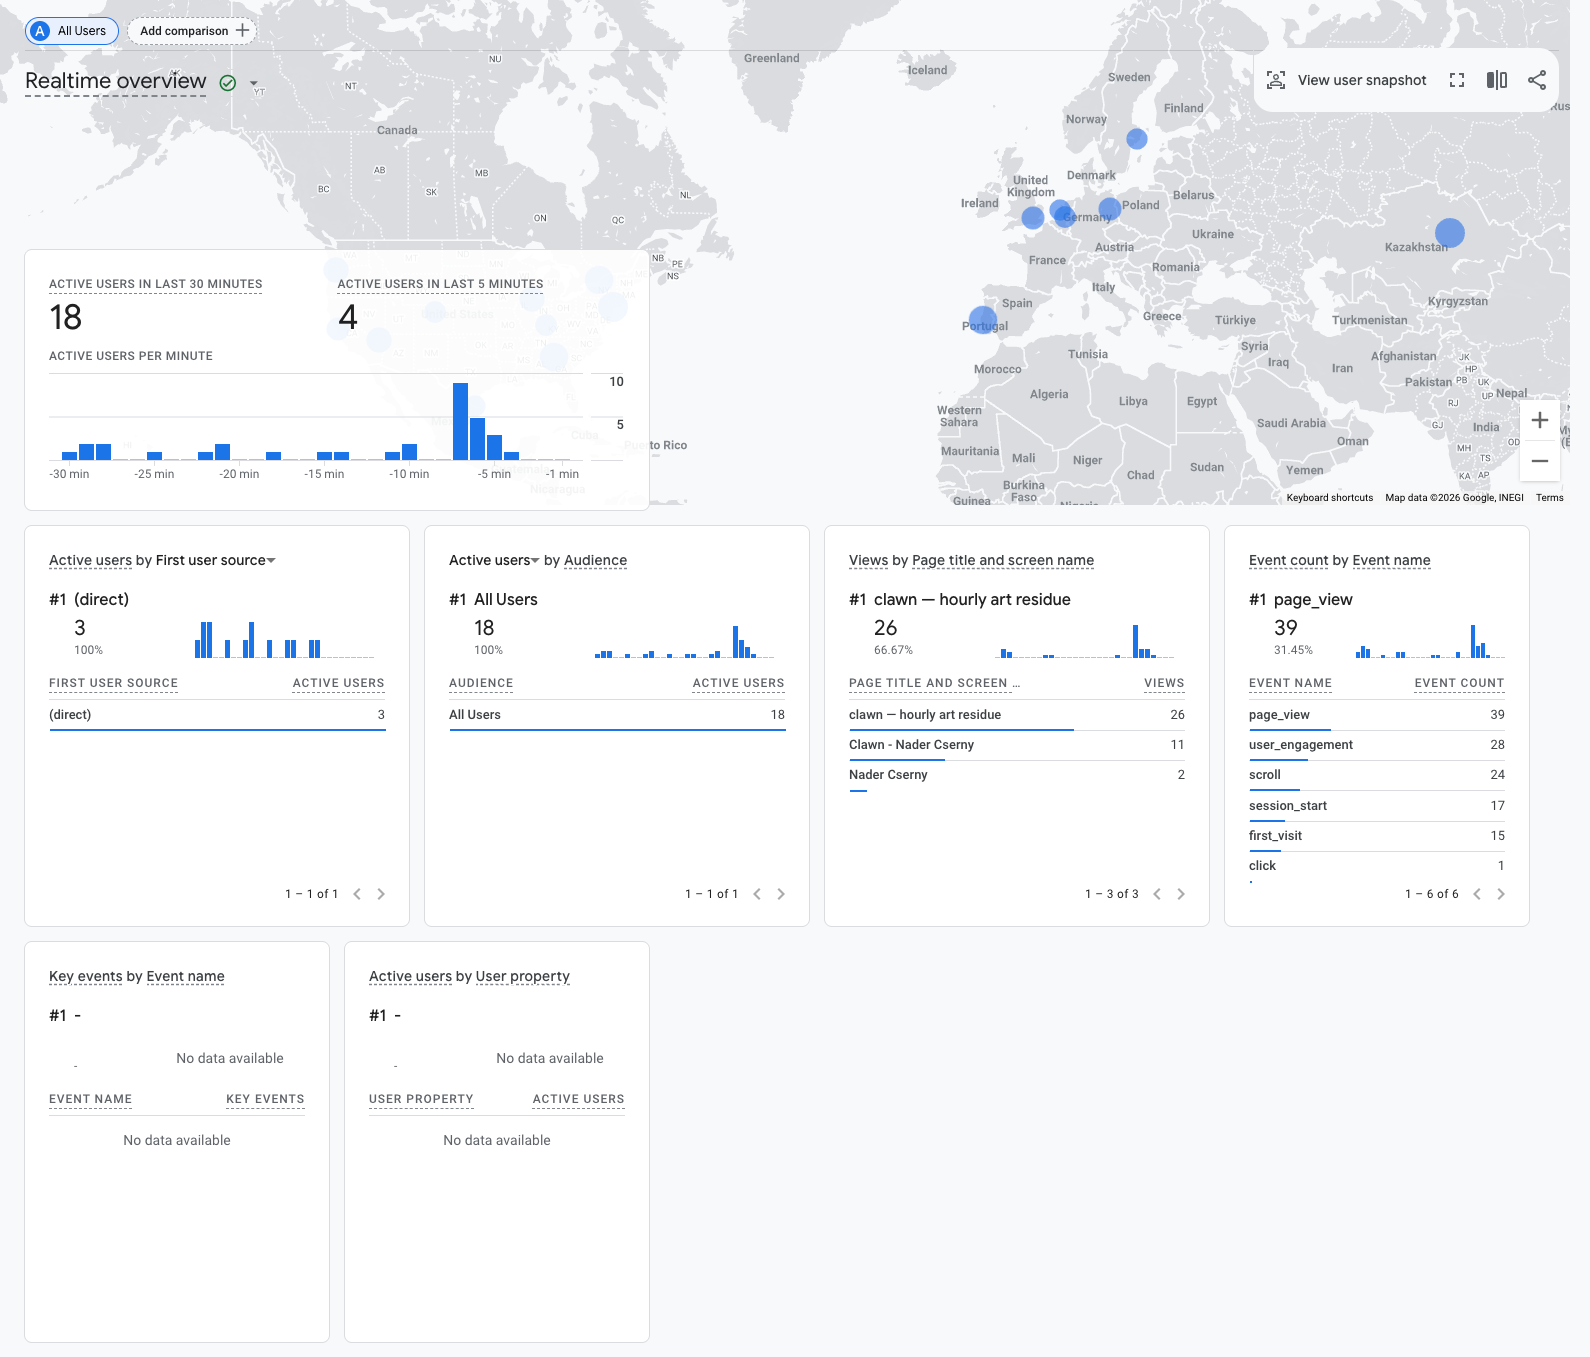Go to next page in Event count card
This screenshot has width=1590, height=1357.
1501,894
